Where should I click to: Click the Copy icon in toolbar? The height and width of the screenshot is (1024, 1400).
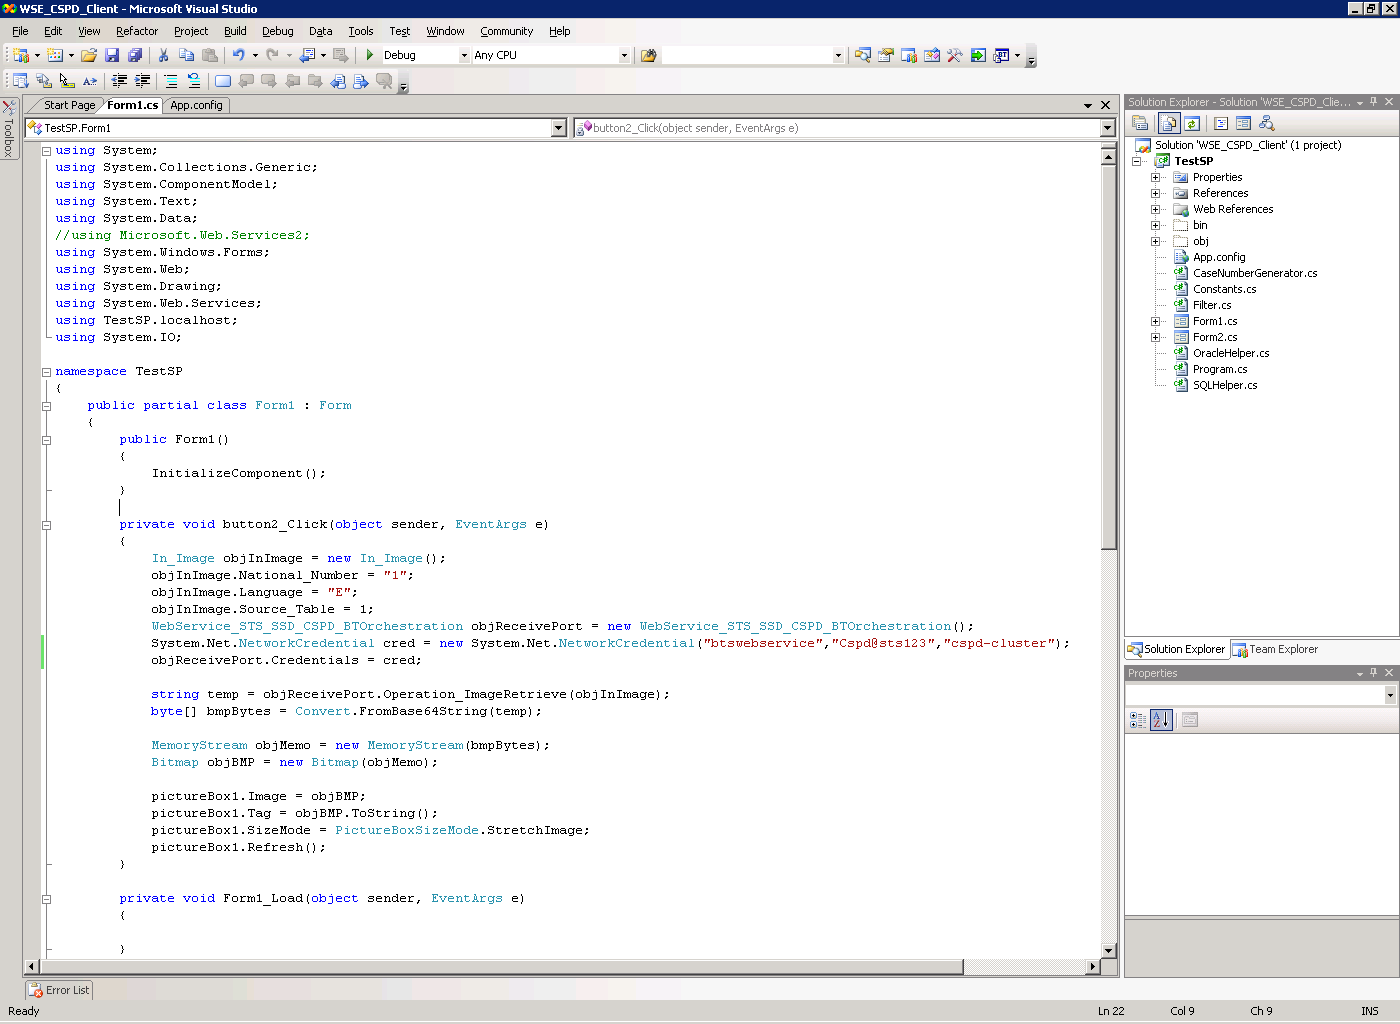coord(186,55)
